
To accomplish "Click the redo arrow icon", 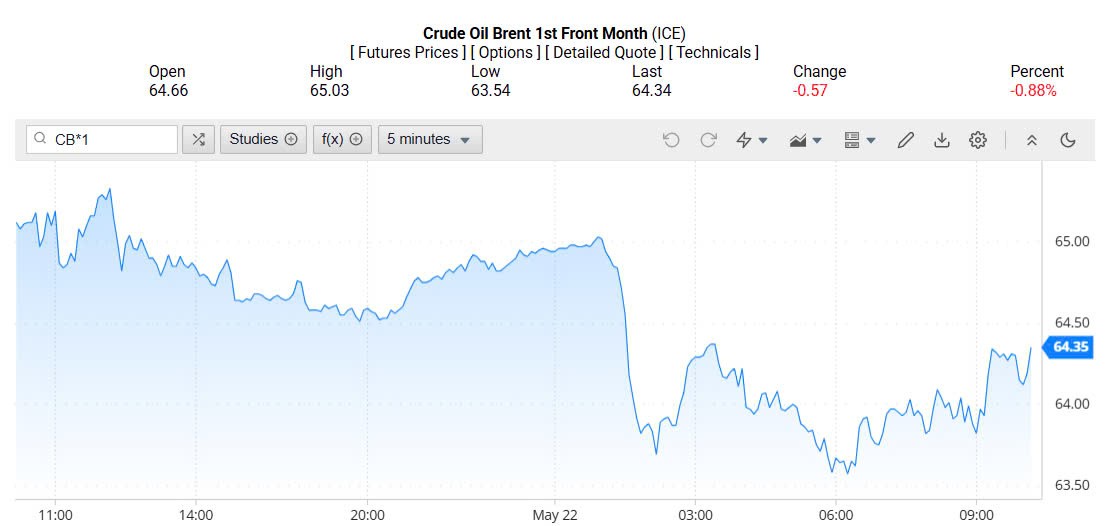I will [x=708, y=140].
